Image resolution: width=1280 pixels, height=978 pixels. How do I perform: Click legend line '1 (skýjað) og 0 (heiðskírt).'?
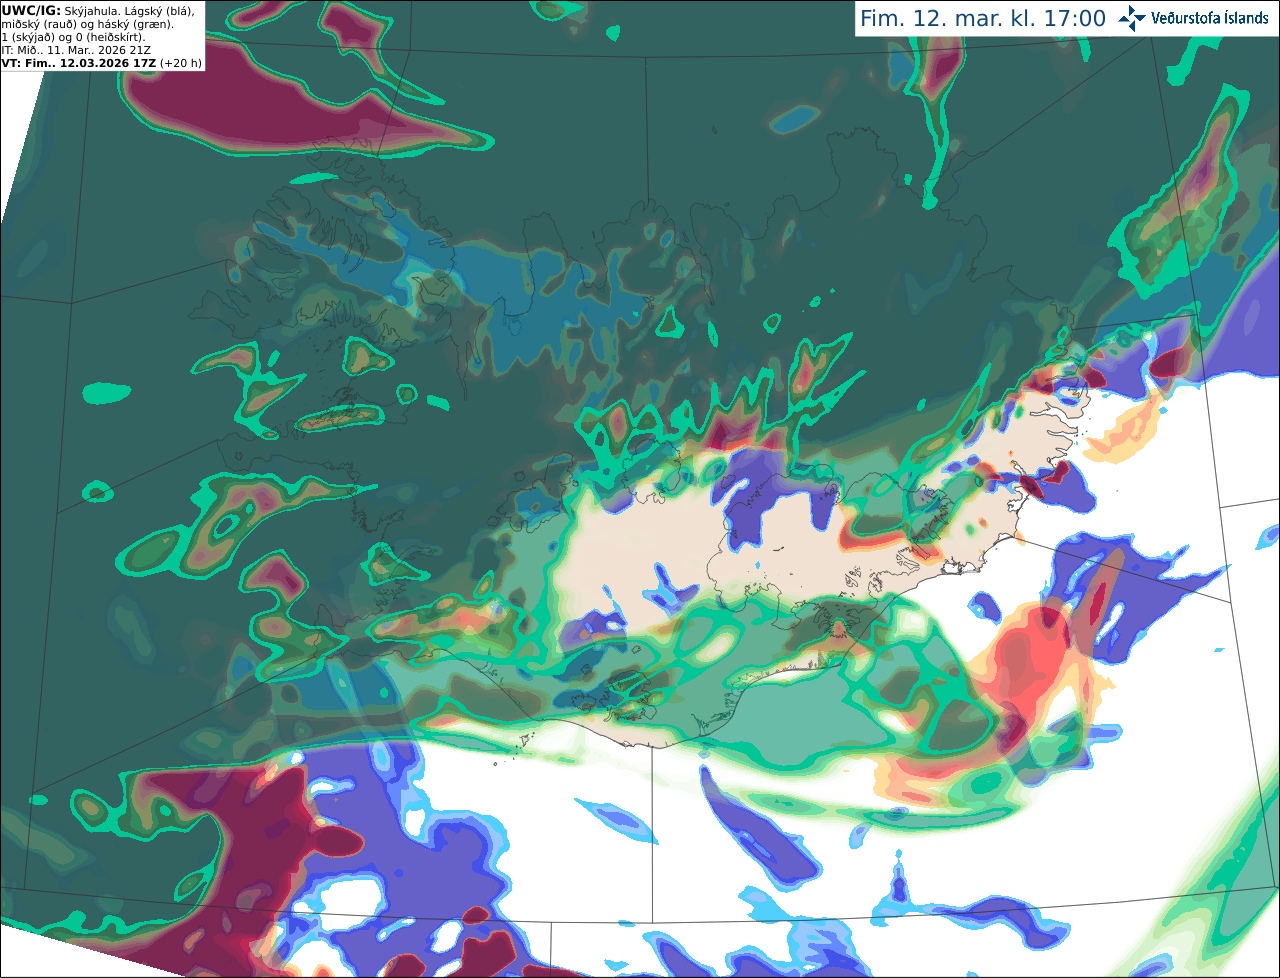pyautogui.click(x=73, y=37)
